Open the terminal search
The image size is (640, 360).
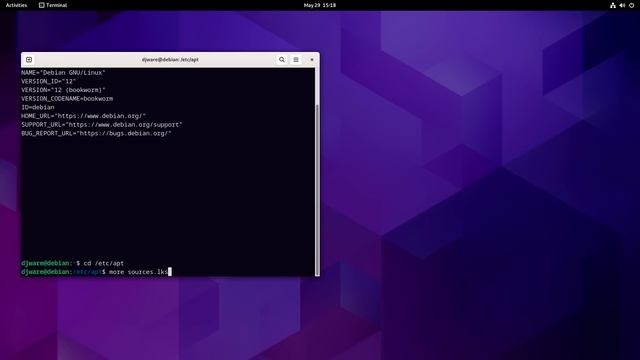(282, 60)
